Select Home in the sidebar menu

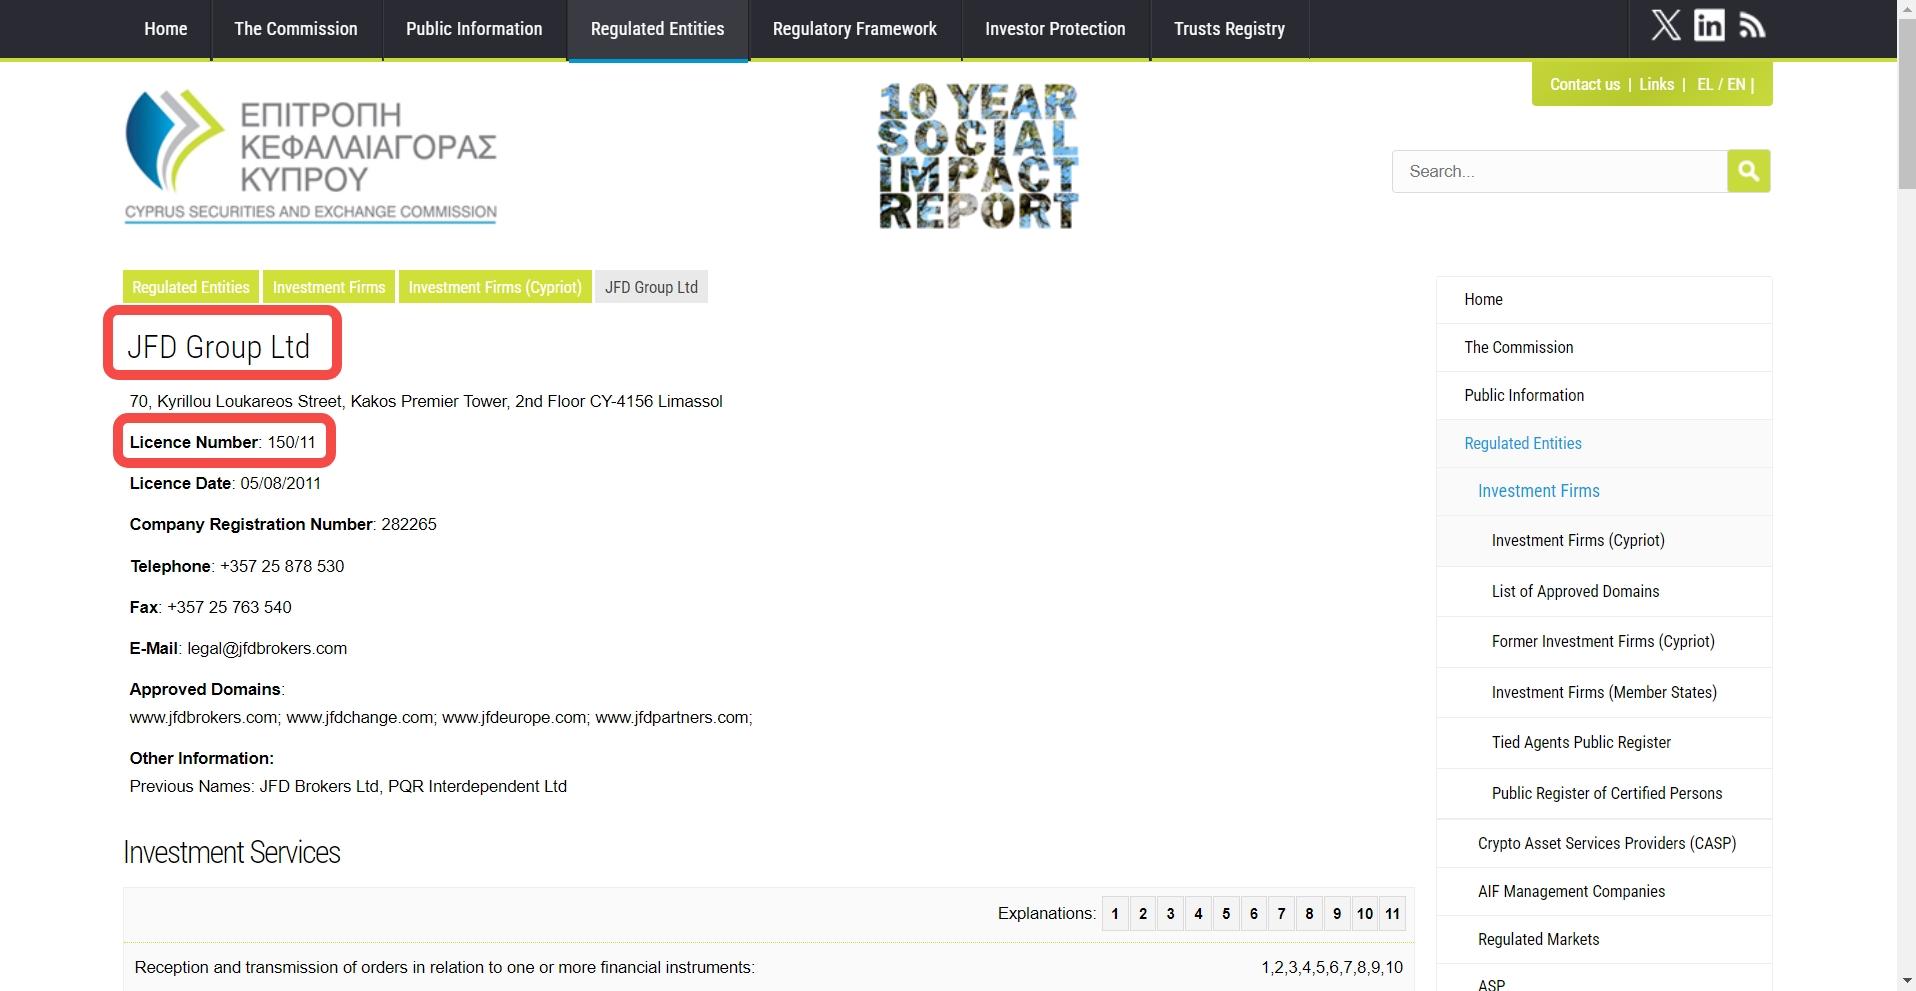click(x=1604, y=299)
